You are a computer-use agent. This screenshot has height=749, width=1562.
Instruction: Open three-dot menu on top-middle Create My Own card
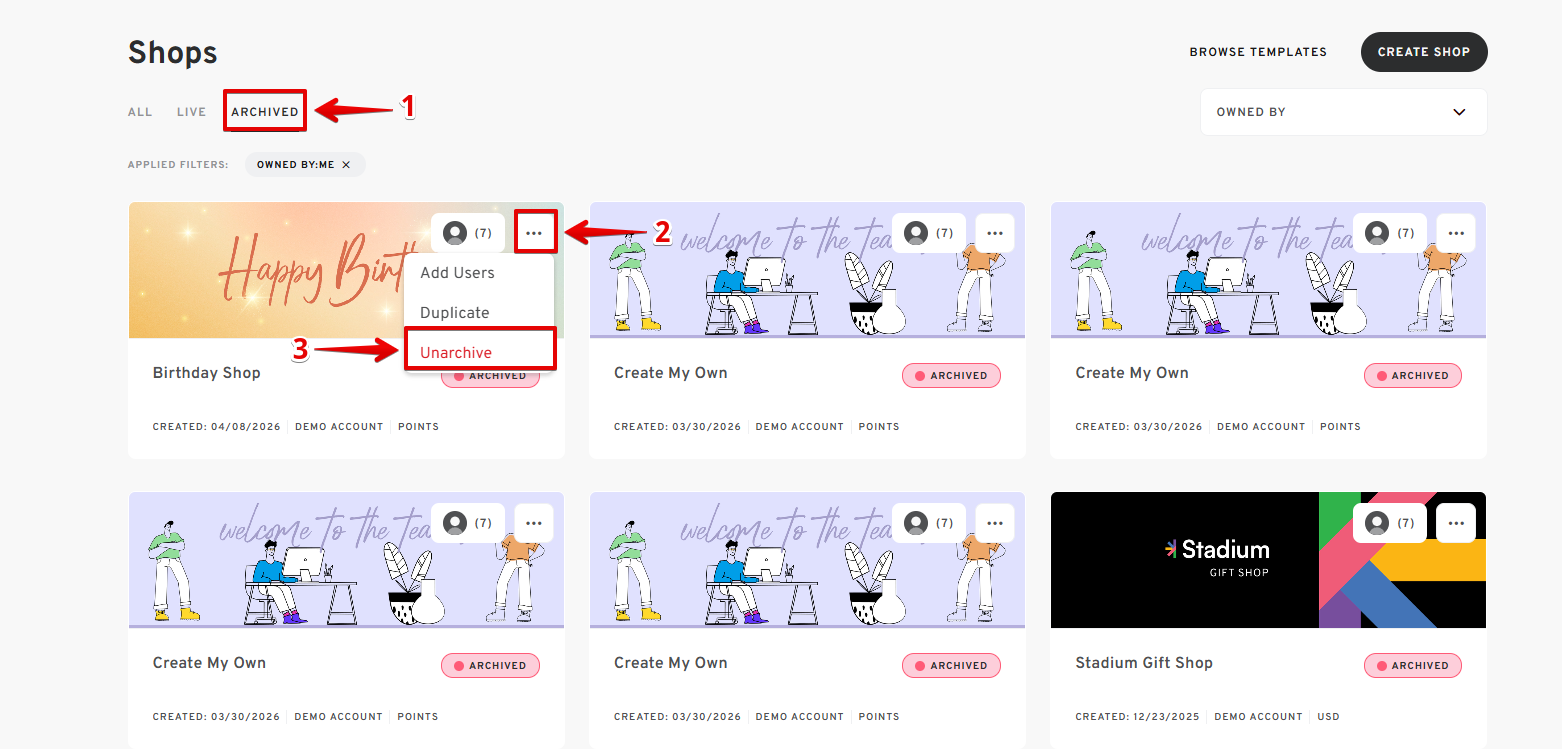pyautogui.click(x=994, y=233)
